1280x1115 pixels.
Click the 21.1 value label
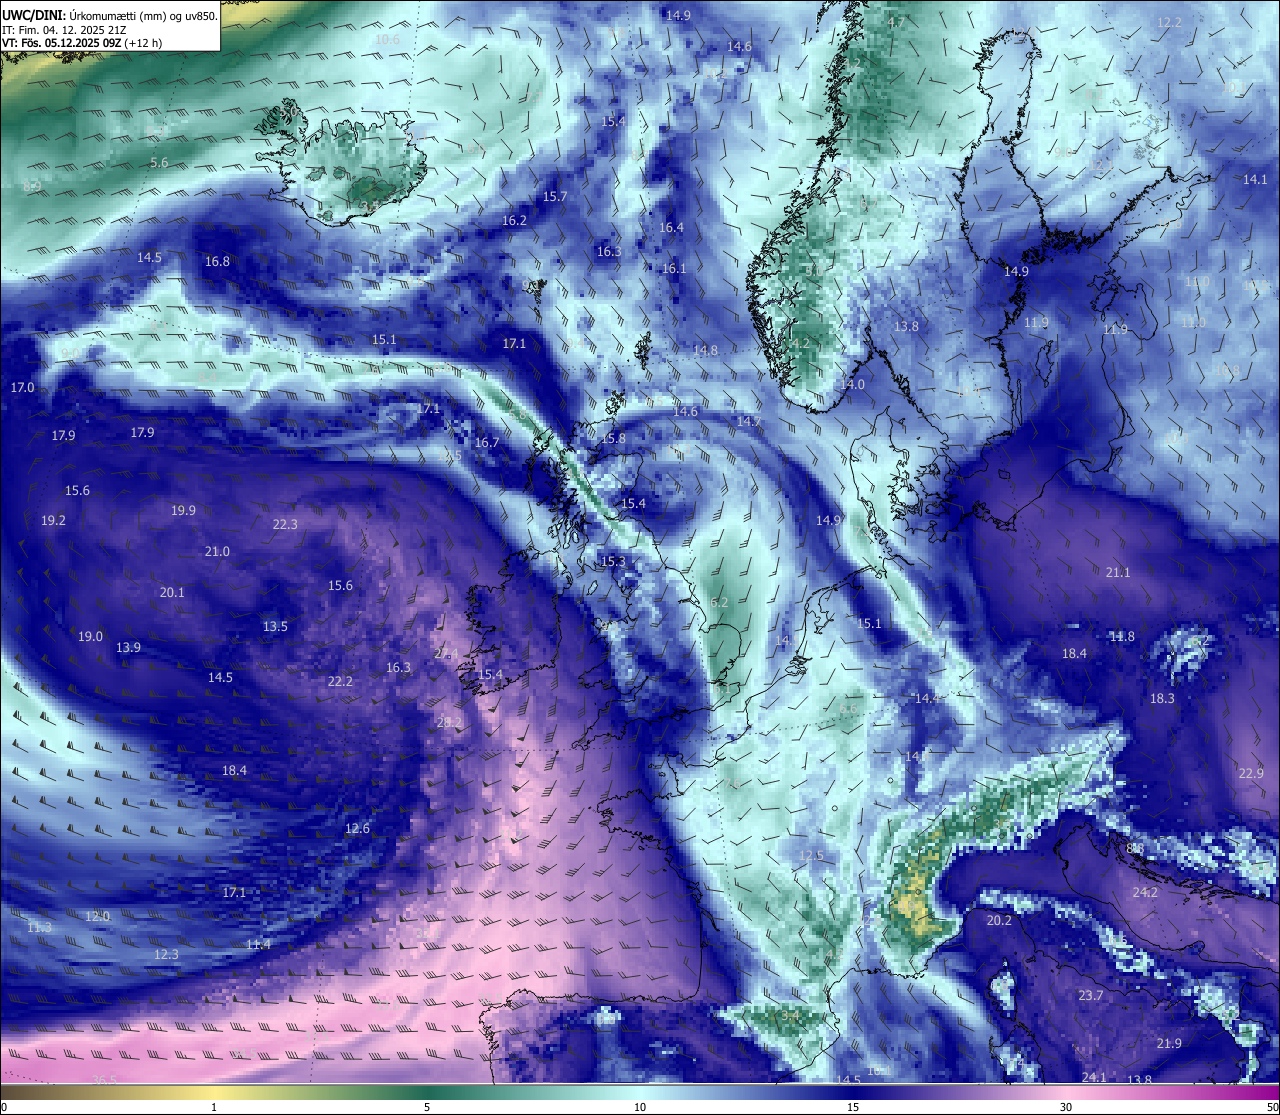(x=1118, y=572)
